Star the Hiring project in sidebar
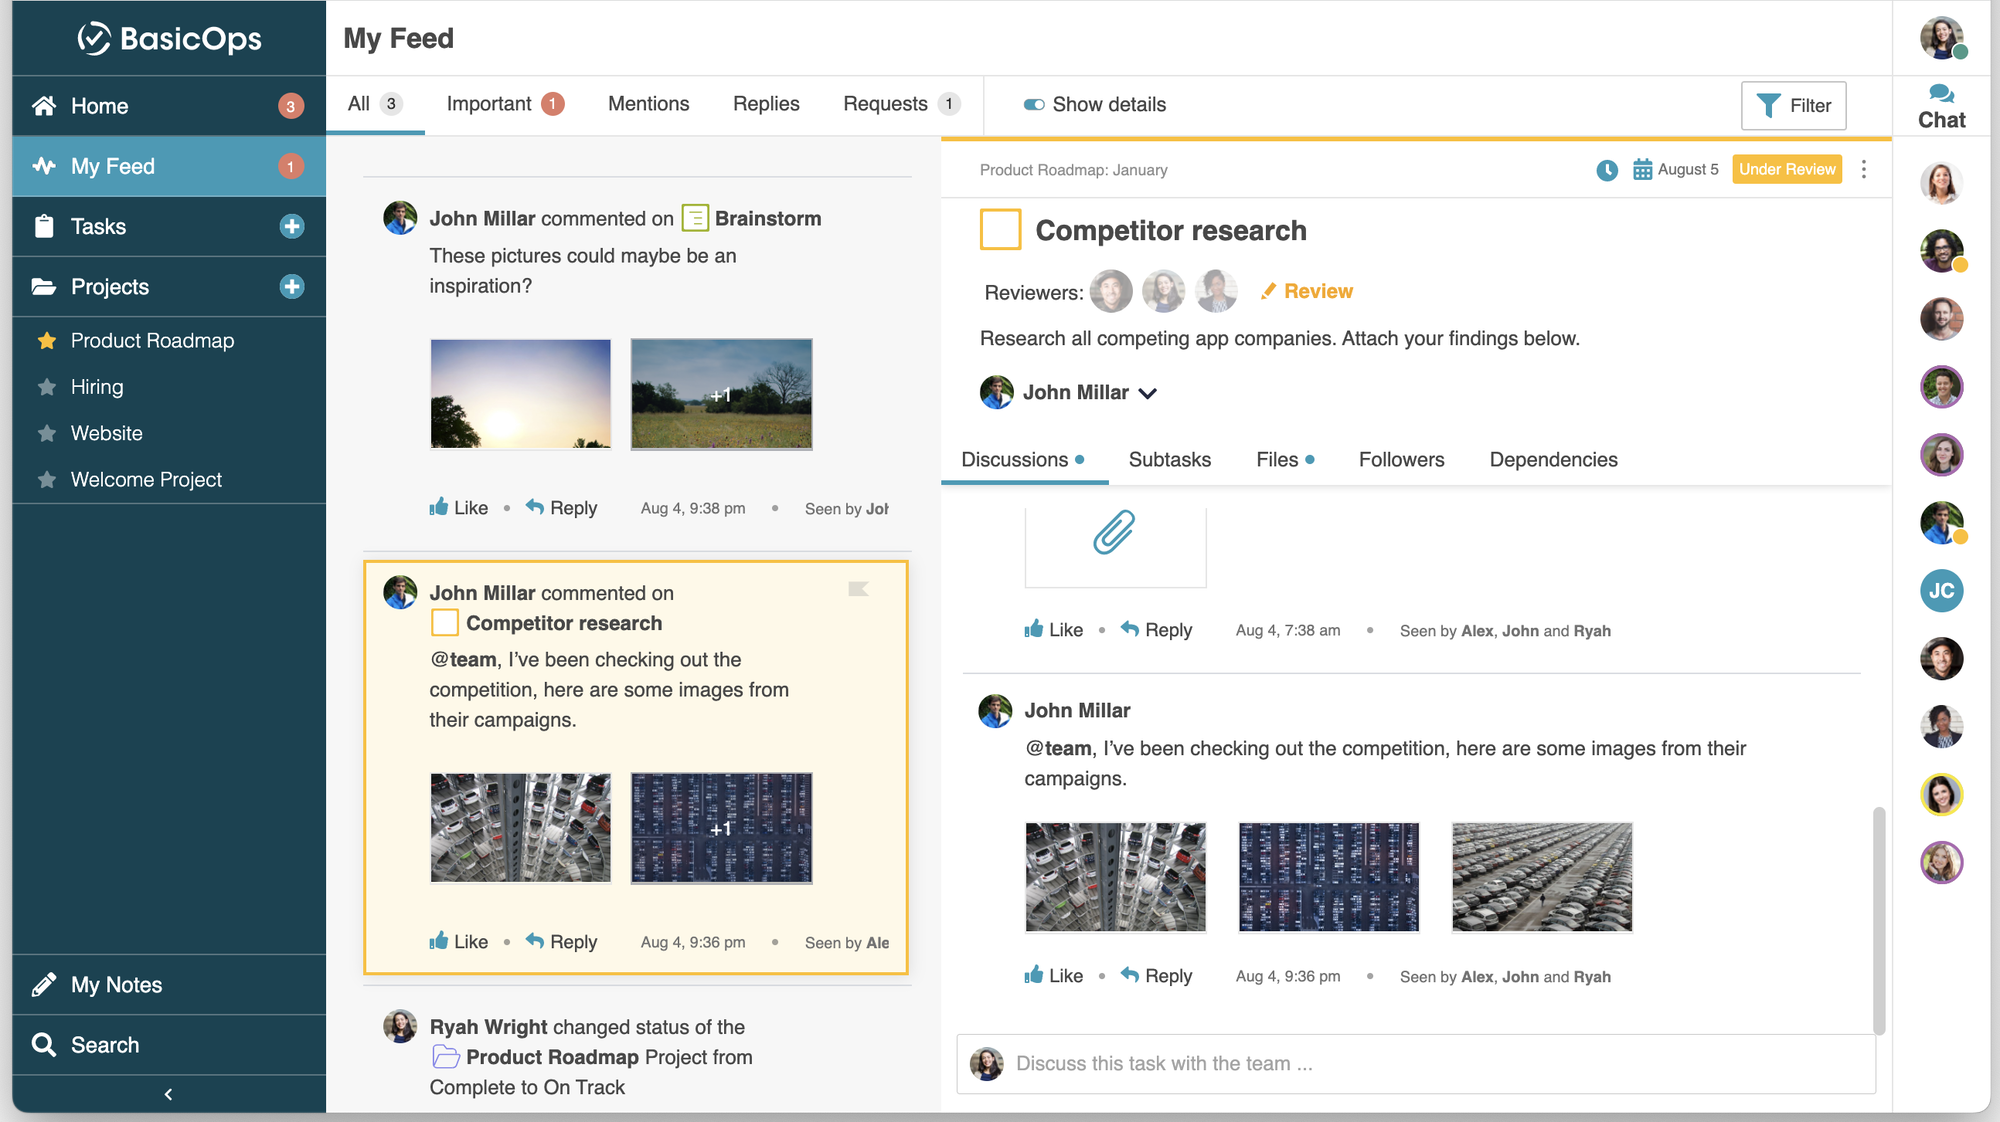This screenshot has height=1122, width=2000. (x=46, y=387)
